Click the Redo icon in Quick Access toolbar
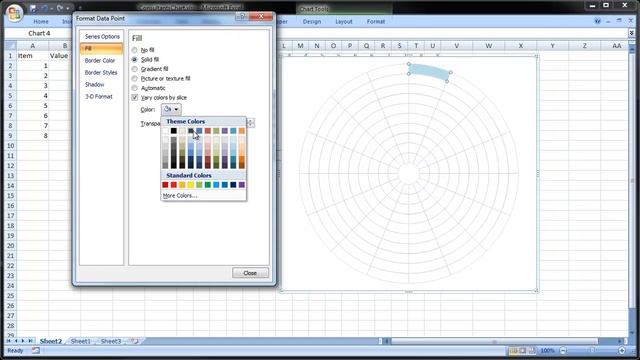 coord(60,8)
